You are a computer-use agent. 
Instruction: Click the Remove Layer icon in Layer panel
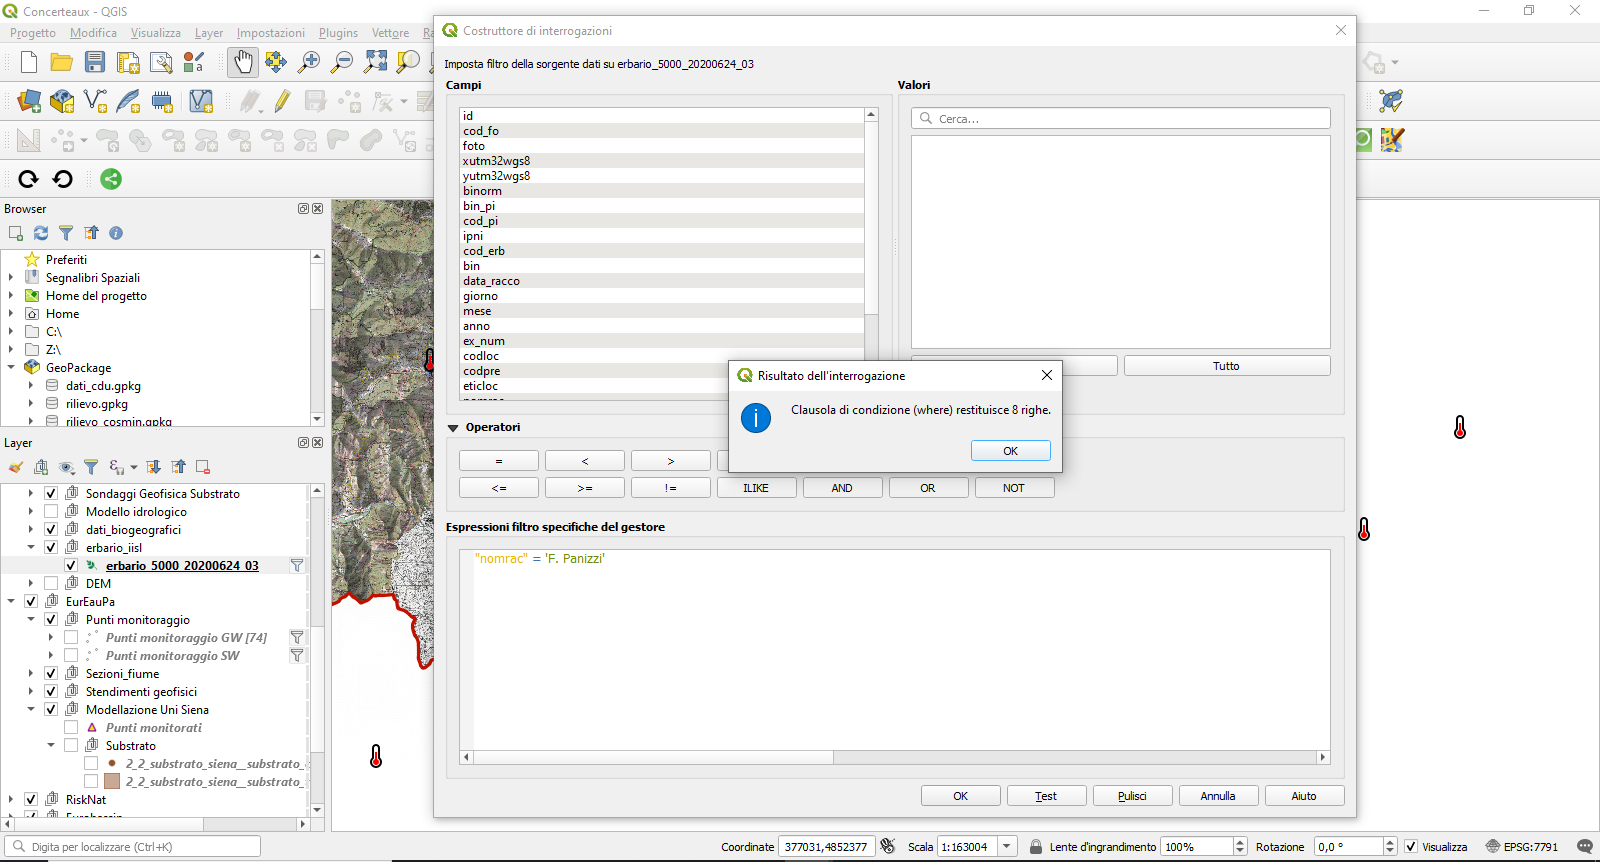pos(203,467)
